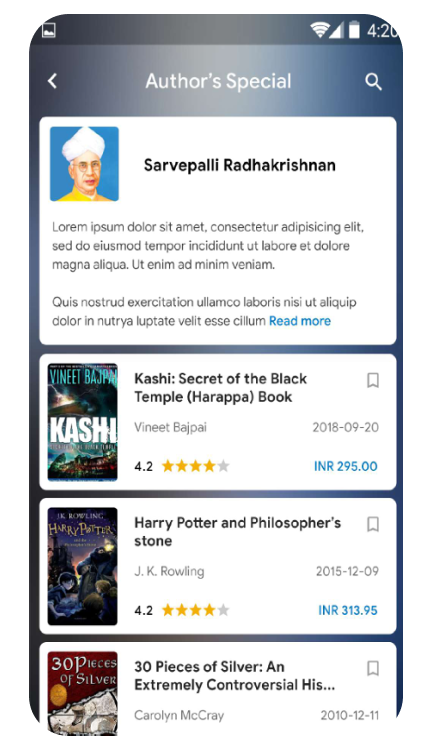Viewport: 431px width, 750px height.
Task: Select the Kashi: Secret of the Black Temple title
Action: (x=221, y=388)
